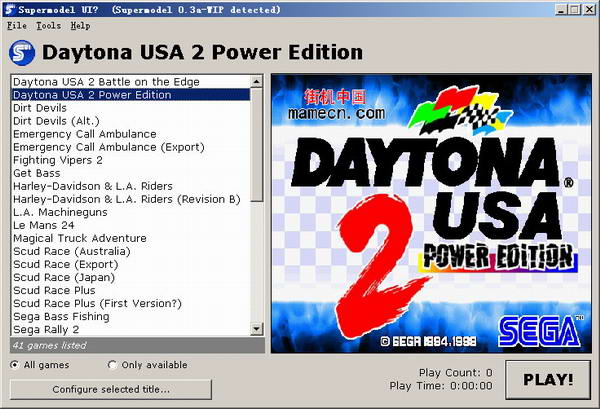Select the Le Mans 24 entry
The image size is (600, 409).
(x=131, y=225)
